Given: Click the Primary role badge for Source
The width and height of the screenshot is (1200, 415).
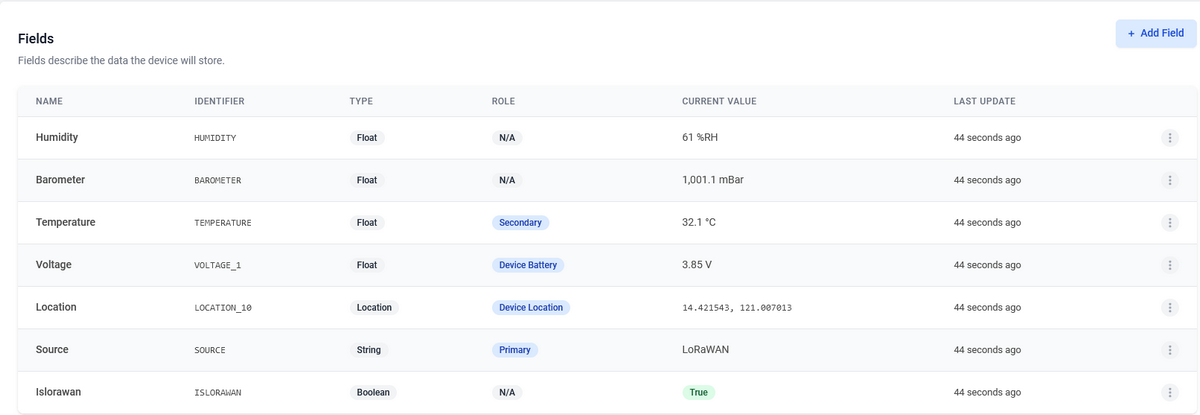Looking at the screenshot, I should tap(515, 350).
